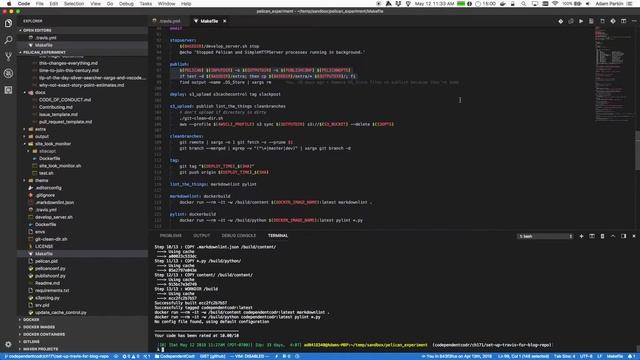Click the Tab Size indicator in status bar

[564, 356]
